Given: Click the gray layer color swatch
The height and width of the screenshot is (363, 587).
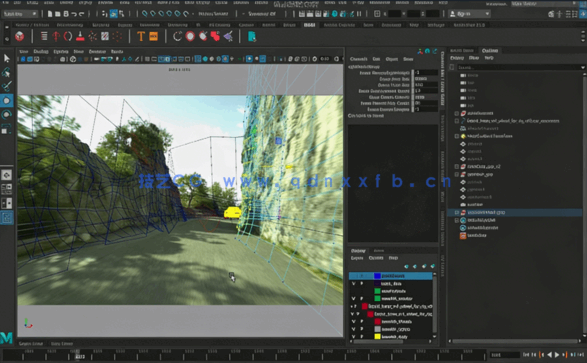Looking at the screenshot, I should (377, 329).
